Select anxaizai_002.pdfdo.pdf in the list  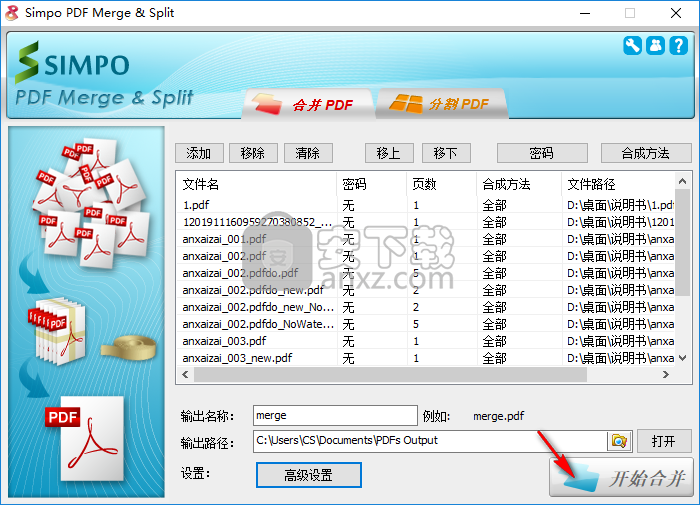point(426,273)
